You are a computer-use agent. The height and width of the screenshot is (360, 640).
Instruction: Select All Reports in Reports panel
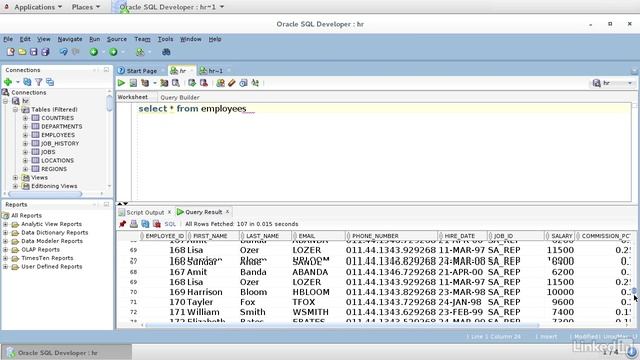26,216
